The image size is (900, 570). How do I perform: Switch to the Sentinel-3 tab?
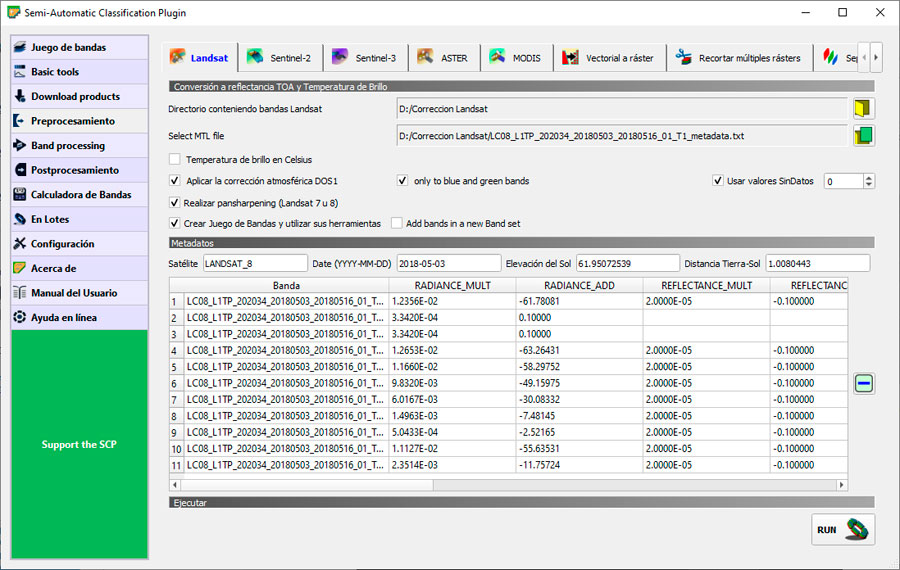(365, 58)
